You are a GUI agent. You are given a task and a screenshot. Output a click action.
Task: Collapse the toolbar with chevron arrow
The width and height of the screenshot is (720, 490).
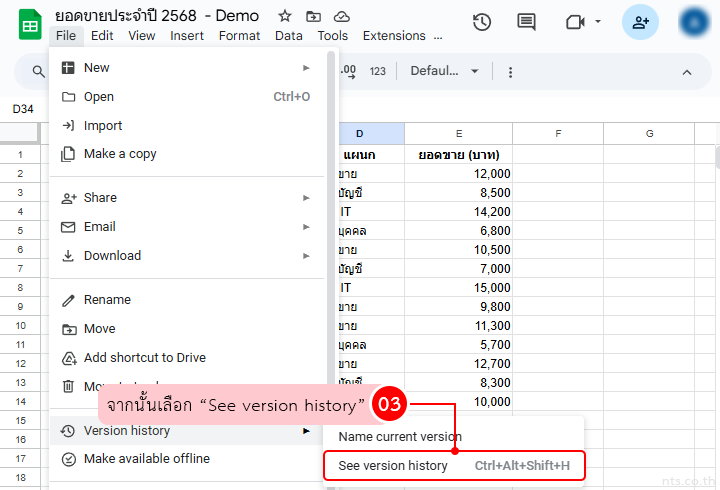click(687, 72)
